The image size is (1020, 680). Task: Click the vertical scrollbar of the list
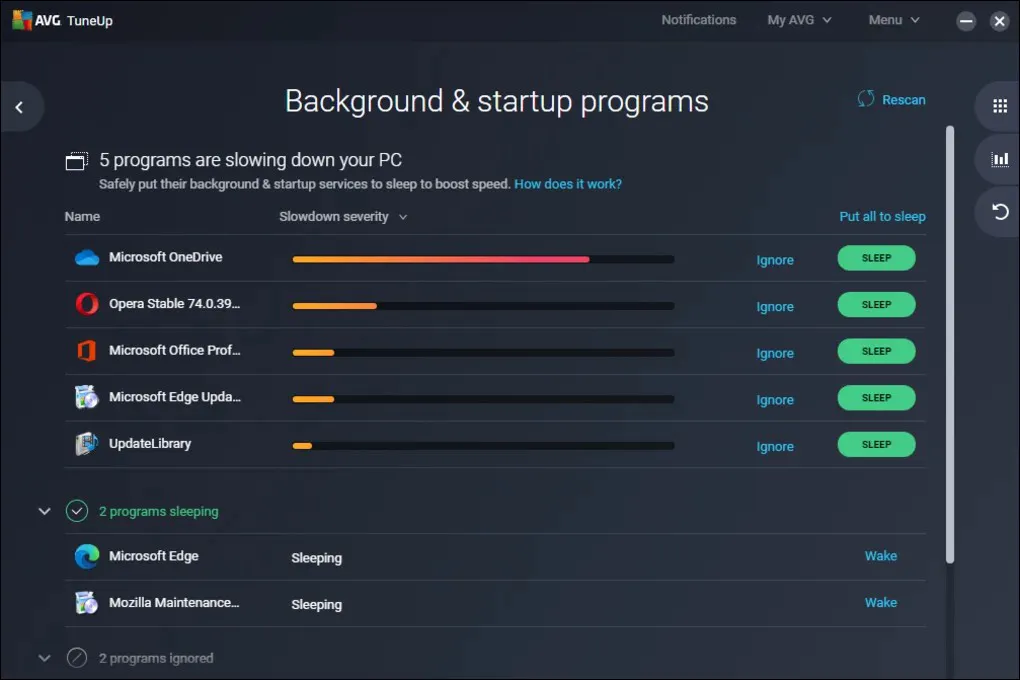(949, 340)
